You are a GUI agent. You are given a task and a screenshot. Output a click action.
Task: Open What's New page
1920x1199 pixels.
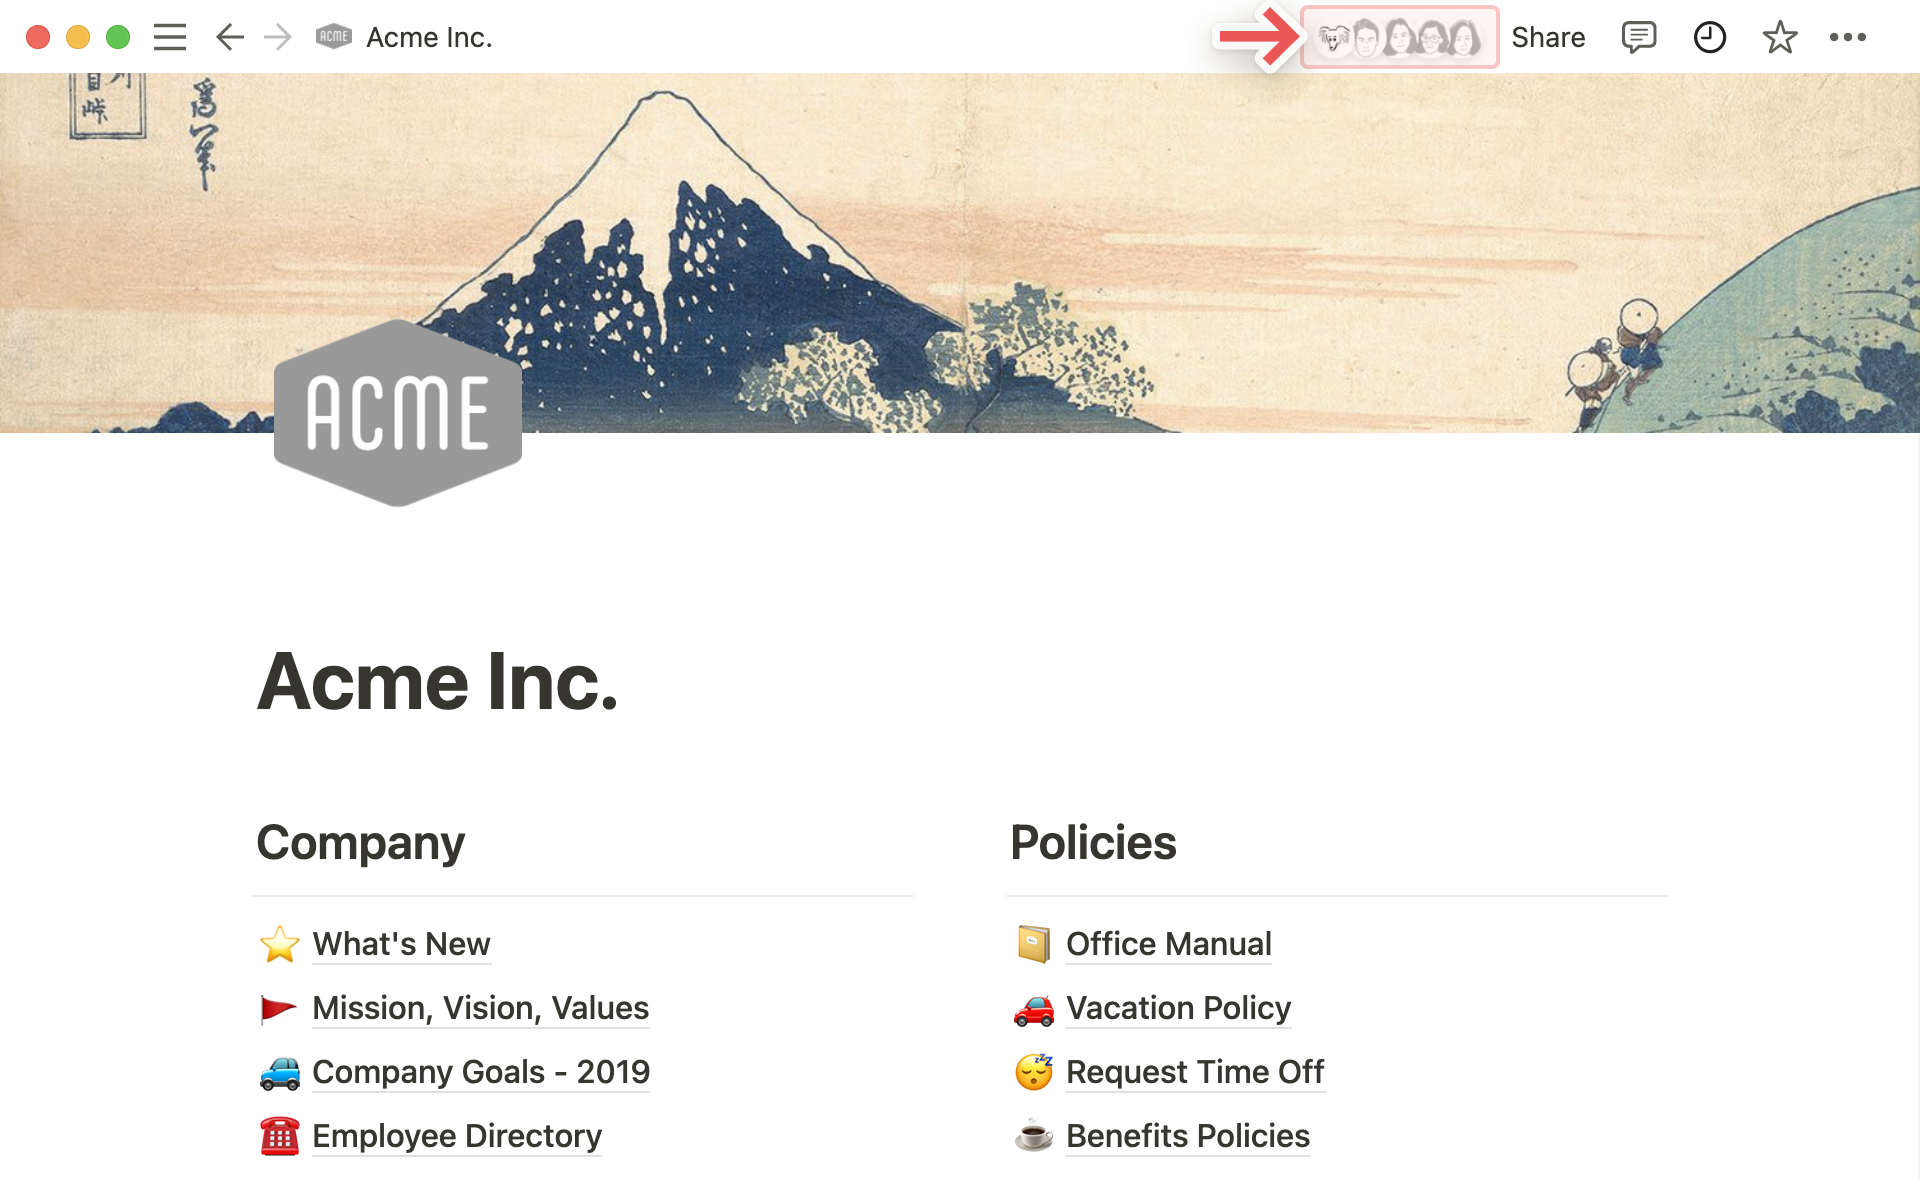point(399,942)
